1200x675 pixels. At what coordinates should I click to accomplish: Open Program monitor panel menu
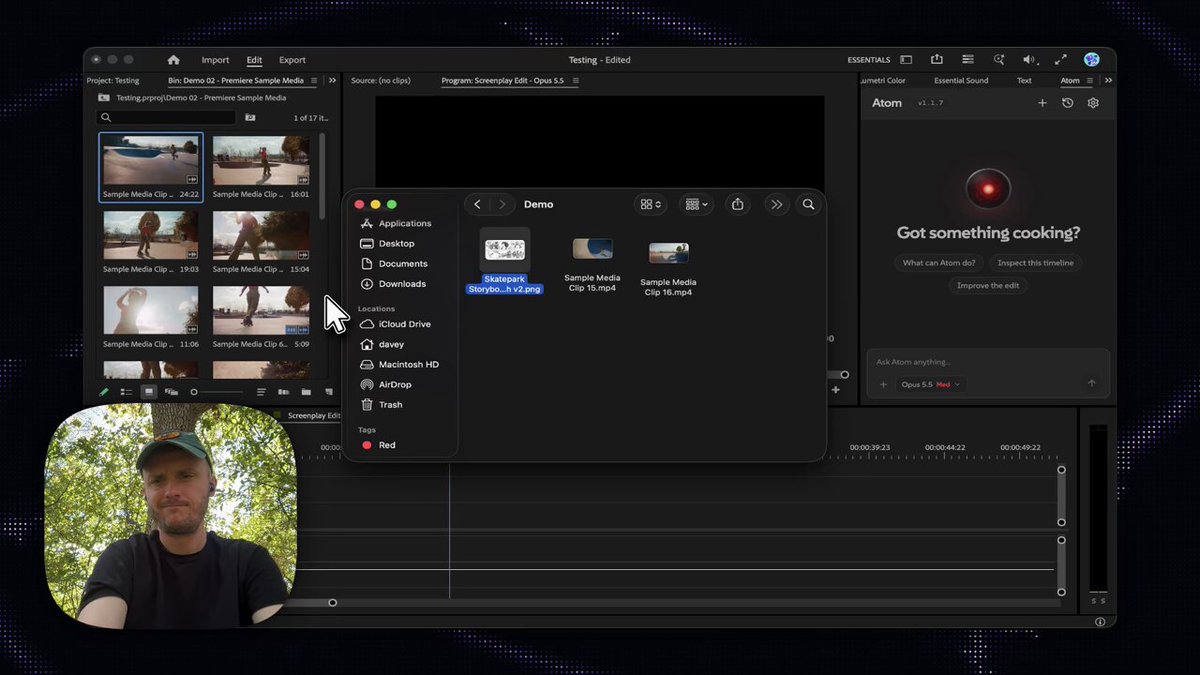coord(575,80)
